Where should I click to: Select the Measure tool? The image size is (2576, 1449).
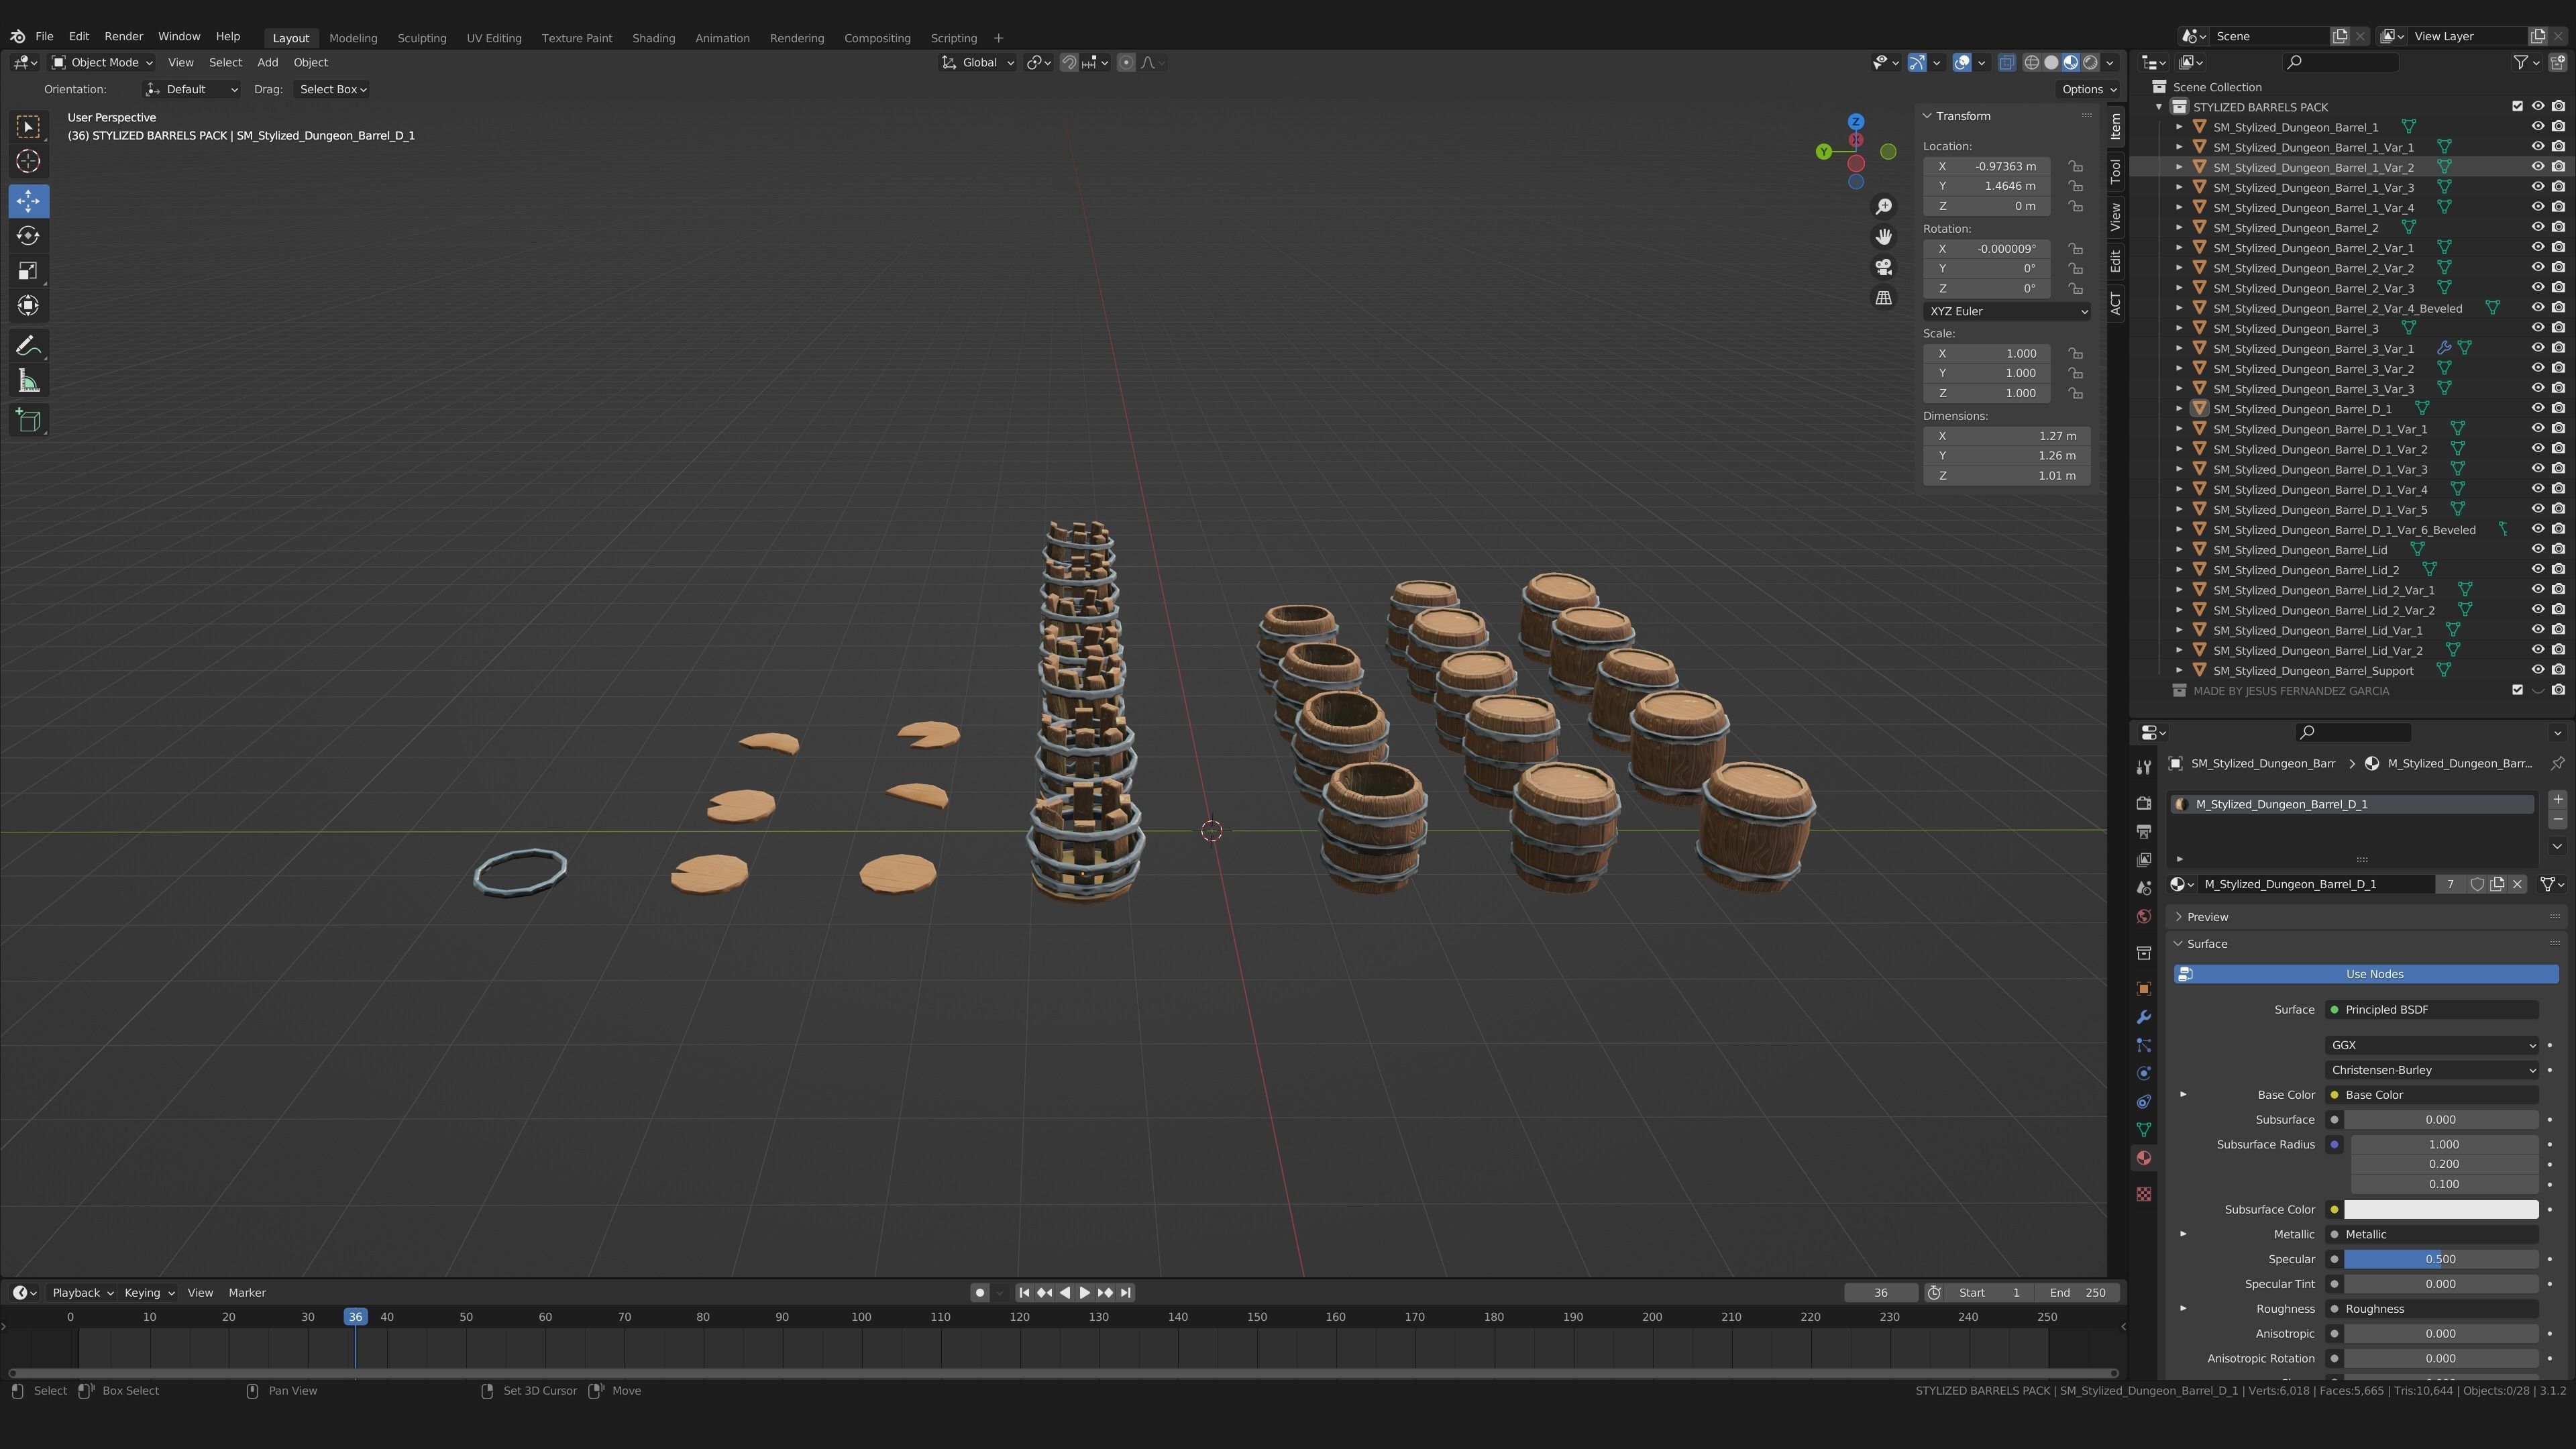pos(28,382)
